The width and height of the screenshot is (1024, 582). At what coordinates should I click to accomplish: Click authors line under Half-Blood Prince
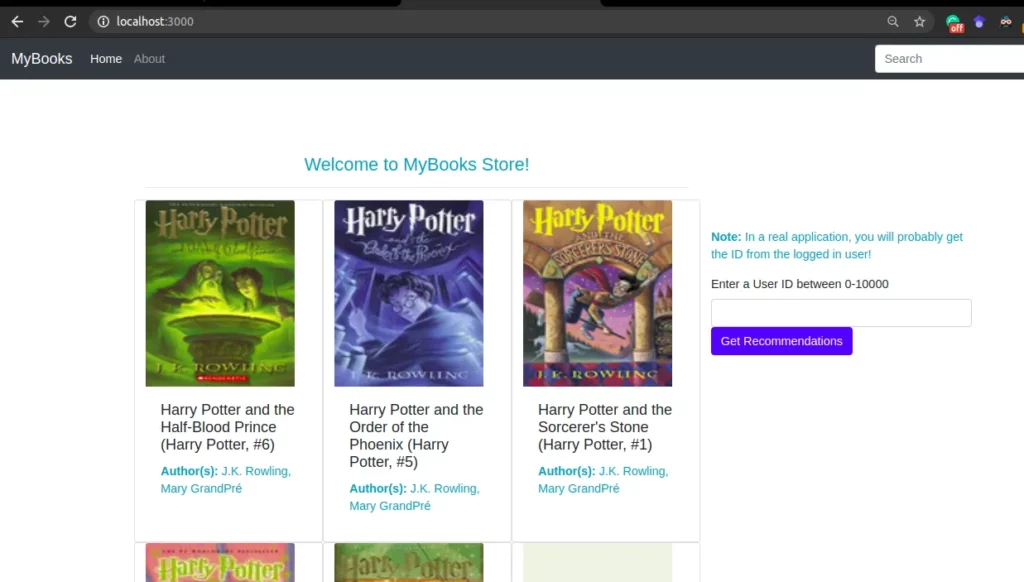pos(226,479)
